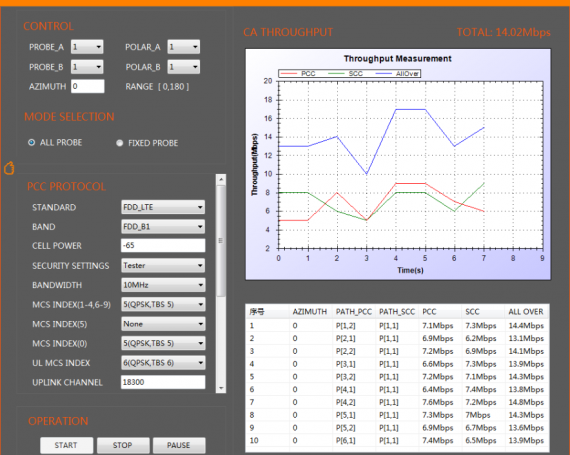Click the scrollbar down arrow in PCC panel

click(x=221, y=388)
